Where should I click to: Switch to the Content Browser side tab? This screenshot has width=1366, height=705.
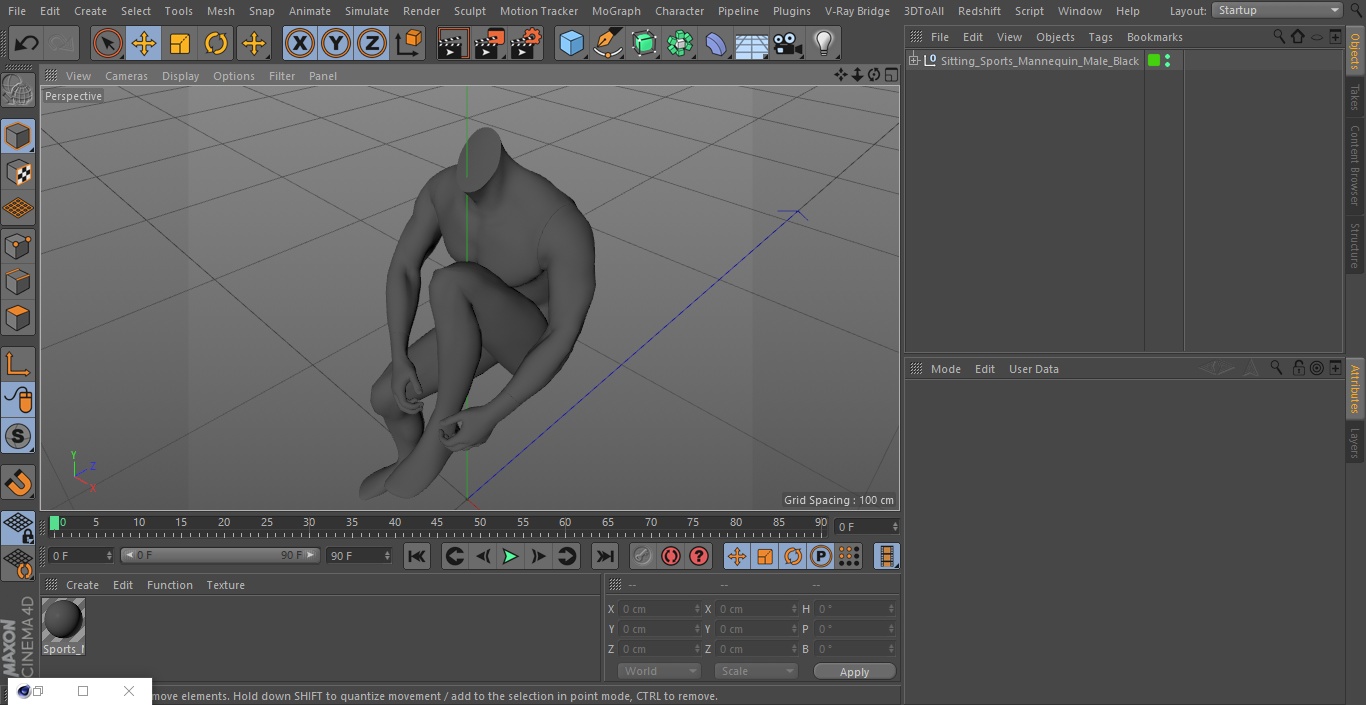coord(1355,165)
